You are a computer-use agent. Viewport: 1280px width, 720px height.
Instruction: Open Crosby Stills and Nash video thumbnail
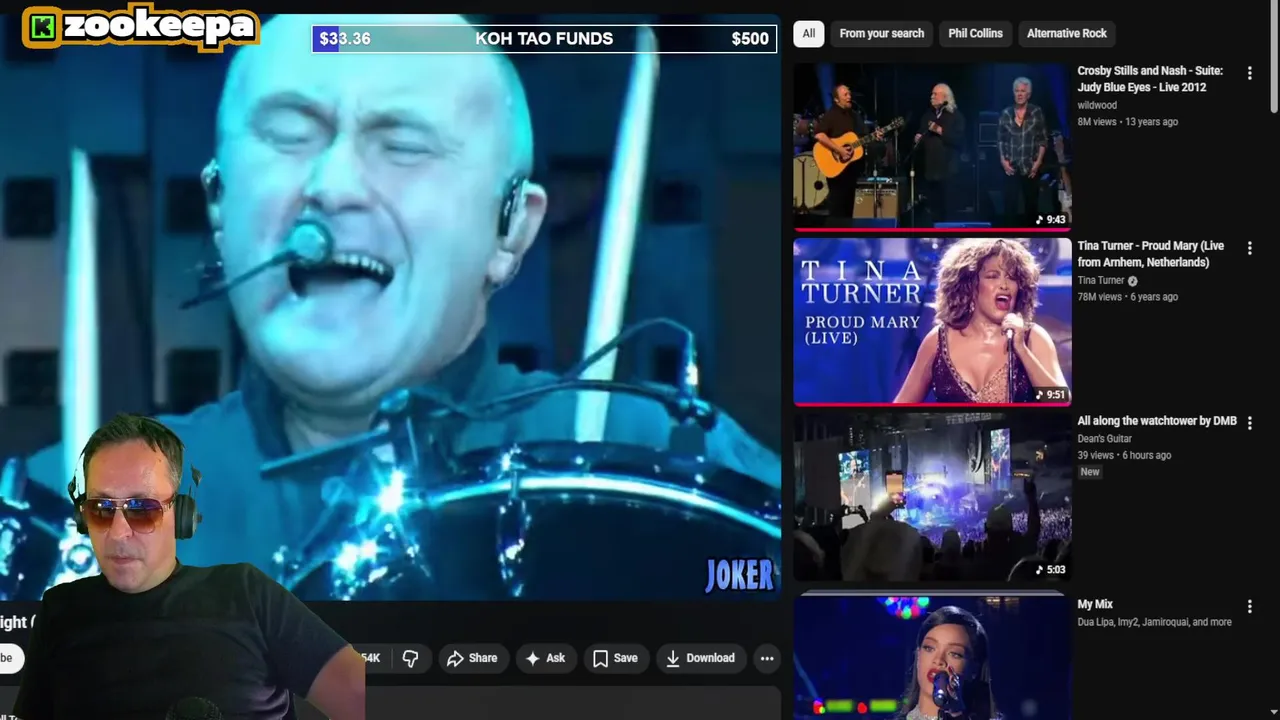pos(932,146)
